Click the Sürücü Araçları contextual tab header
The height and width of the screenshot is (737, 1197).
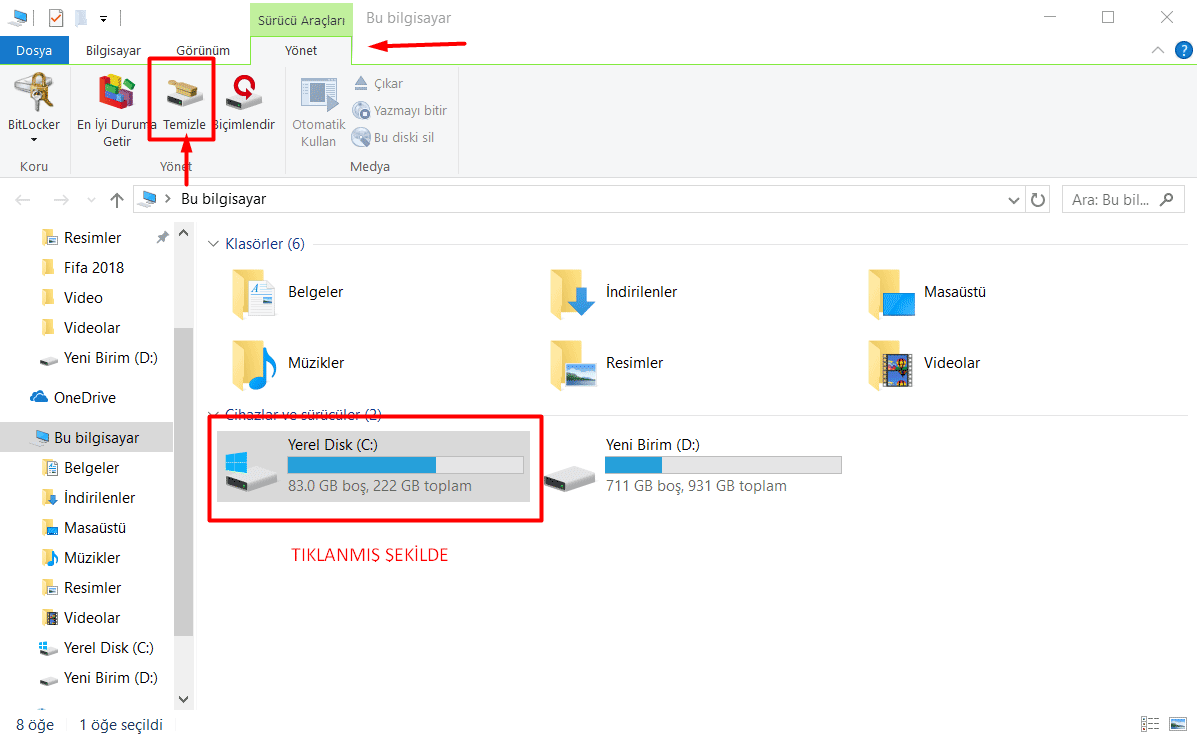coord(302,20)
